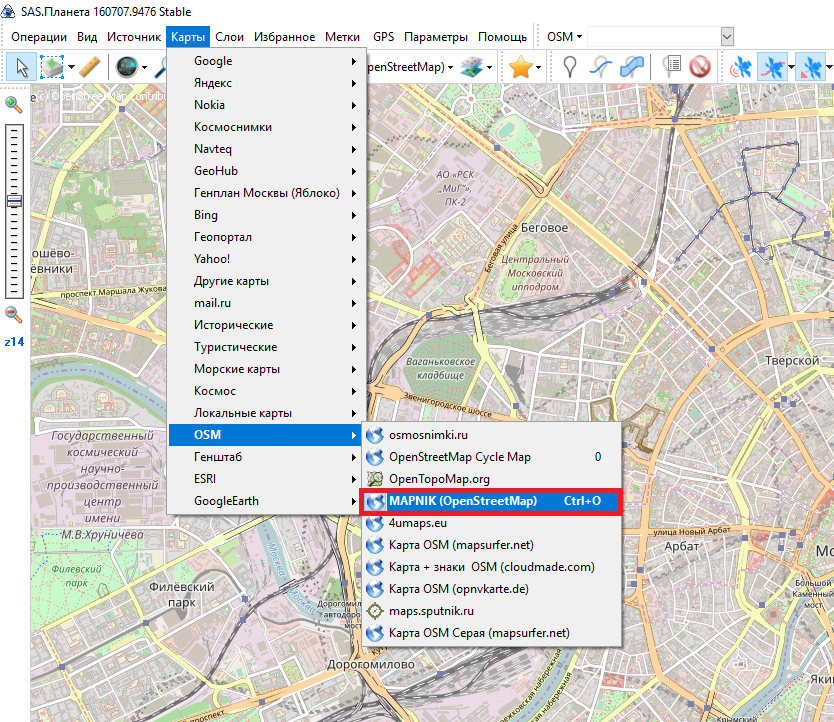Zoom out with the red magnifier
Viewport: 834px width, 722px height.
pyautogui.click(x=14, y=315)
